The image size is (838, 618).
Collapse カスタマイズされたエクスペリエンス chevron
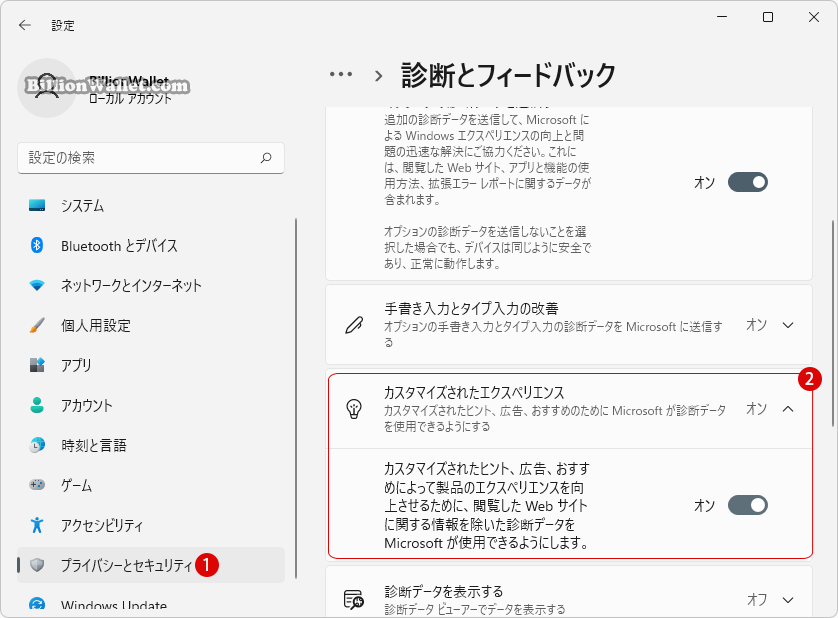click(x=788, y=409)
